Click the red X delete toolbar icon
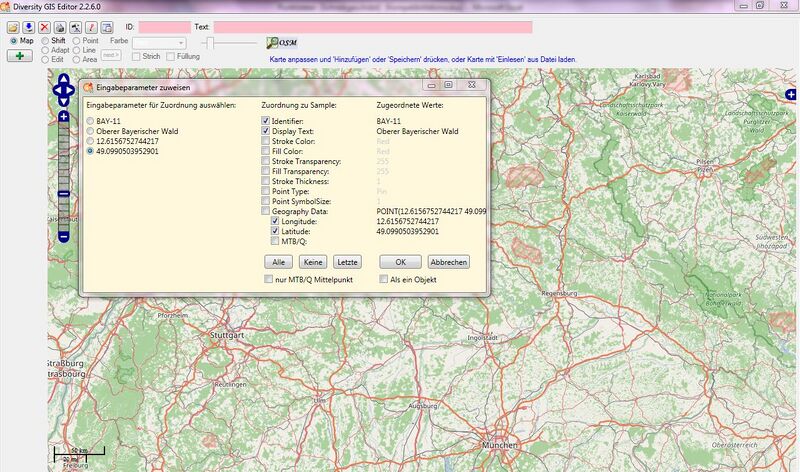The height and width of the screenshot is (472, 800). (44, 27)
